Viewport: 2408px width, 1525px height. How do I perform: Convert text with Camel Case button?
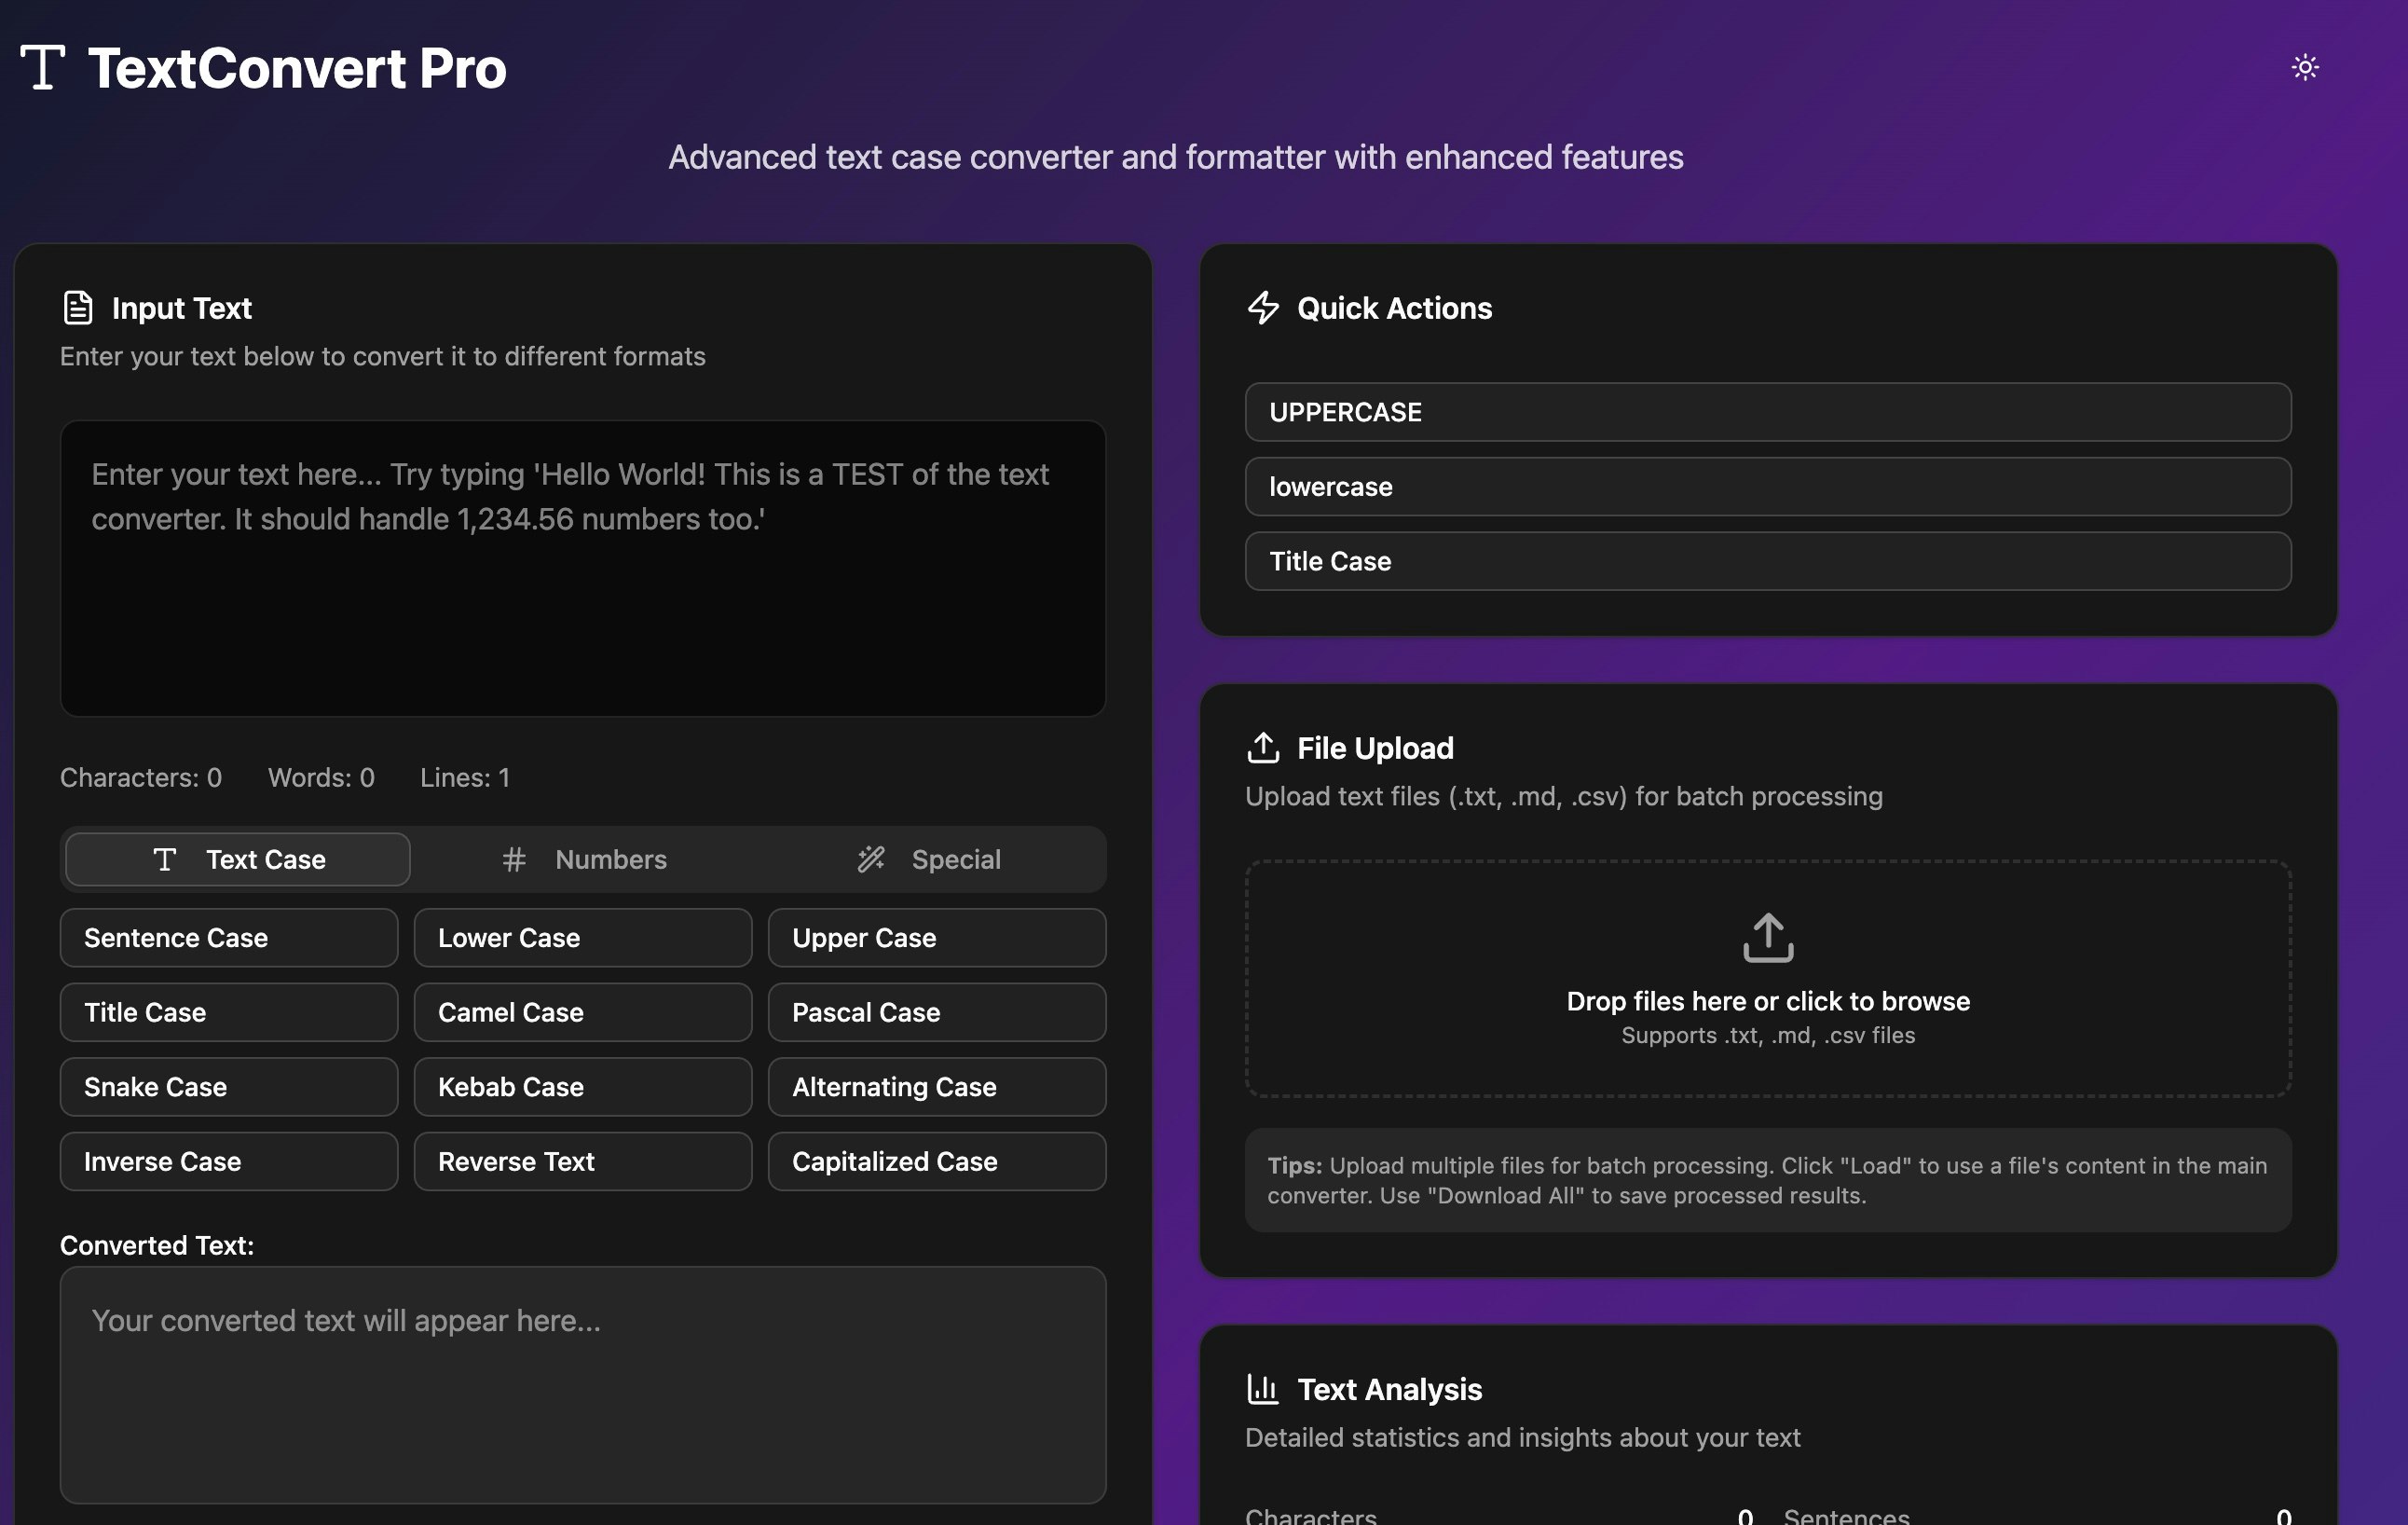pos(582,1012)
